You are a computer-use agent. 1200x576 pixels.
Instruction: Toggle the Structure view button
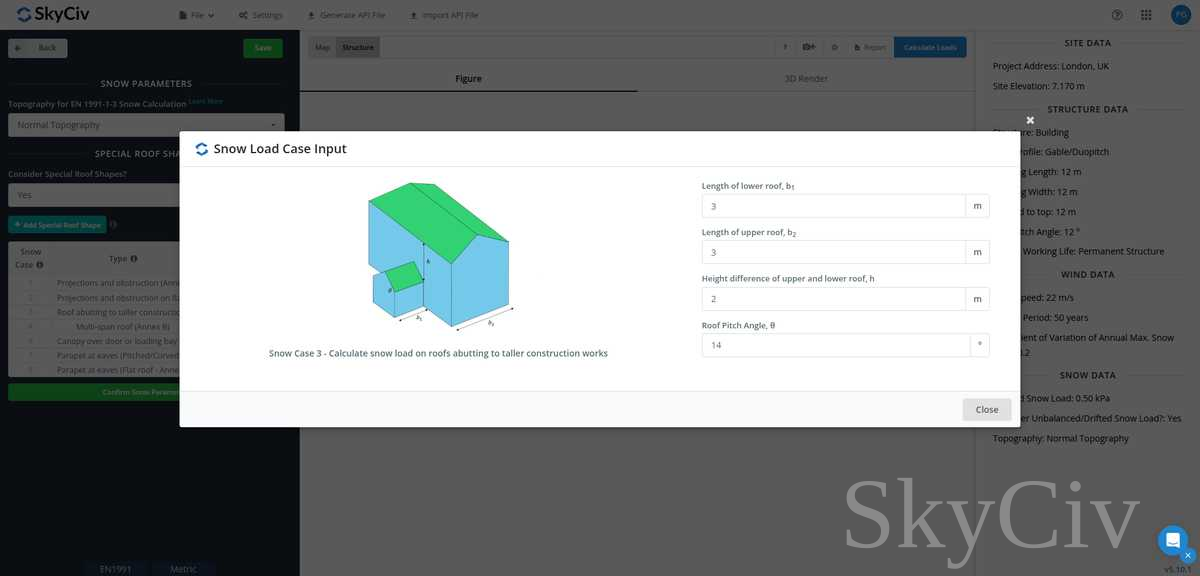[x=358, y=47]
